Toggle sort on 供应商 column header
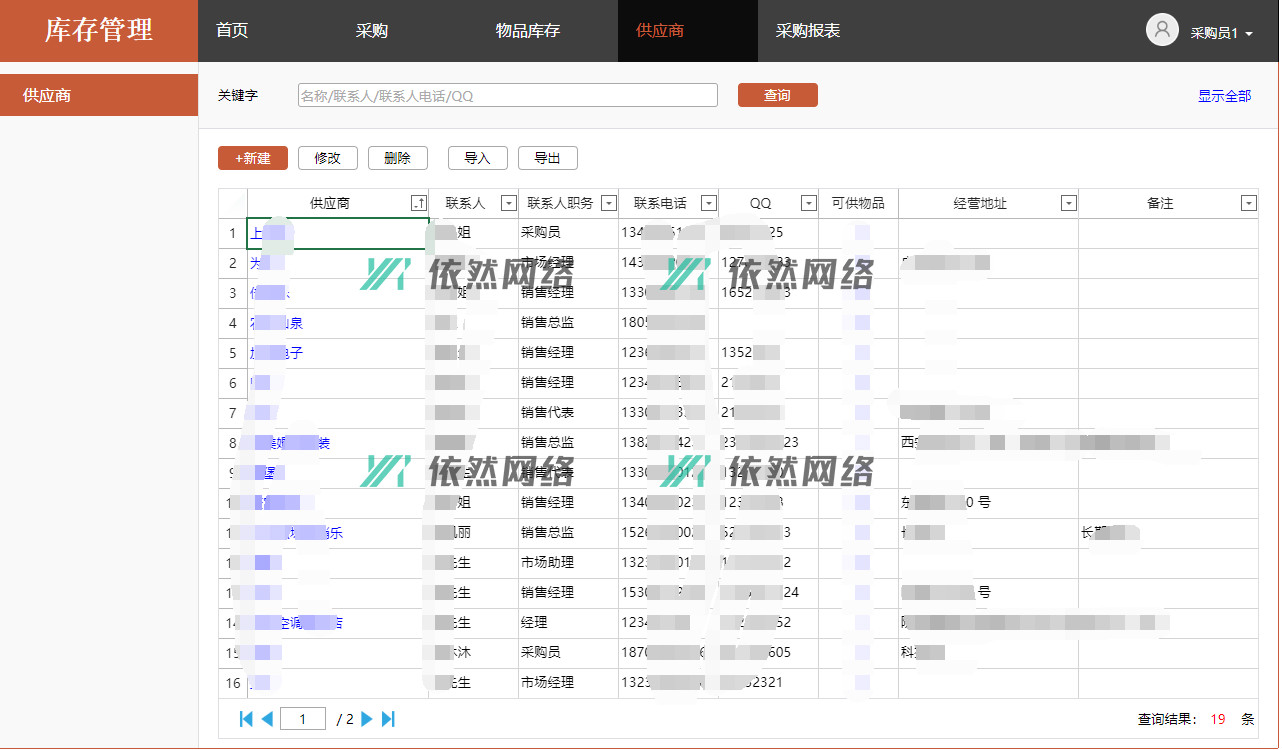 click(419, 203)
